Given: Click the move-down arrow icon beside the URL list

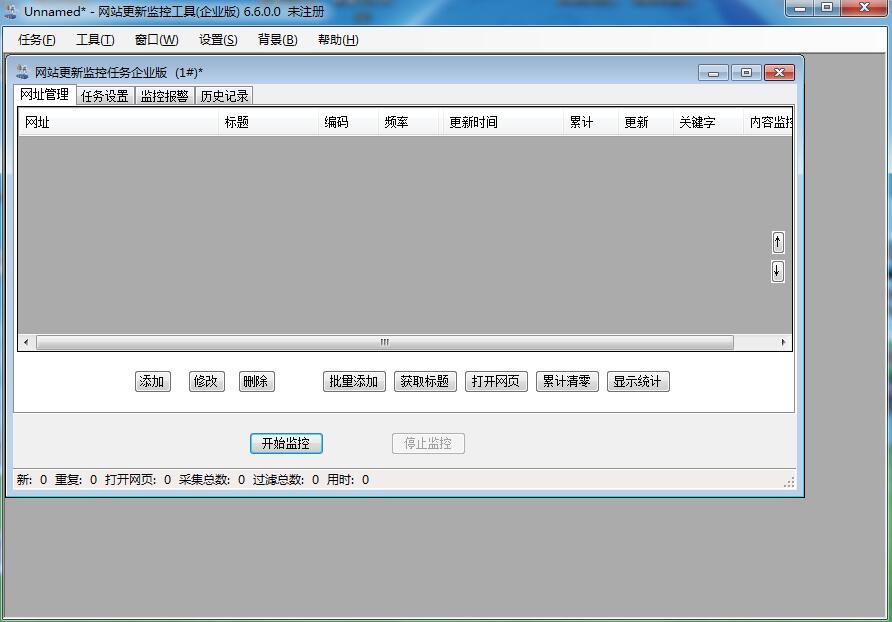Looking at the screenshot, I should point(777,270).
